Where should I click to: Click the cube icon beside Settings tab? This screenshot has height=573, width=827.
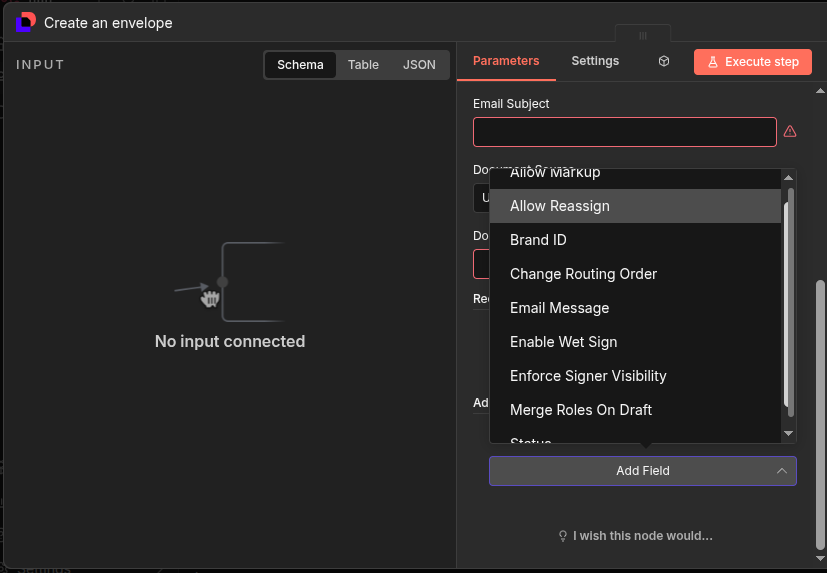(663, 61)
